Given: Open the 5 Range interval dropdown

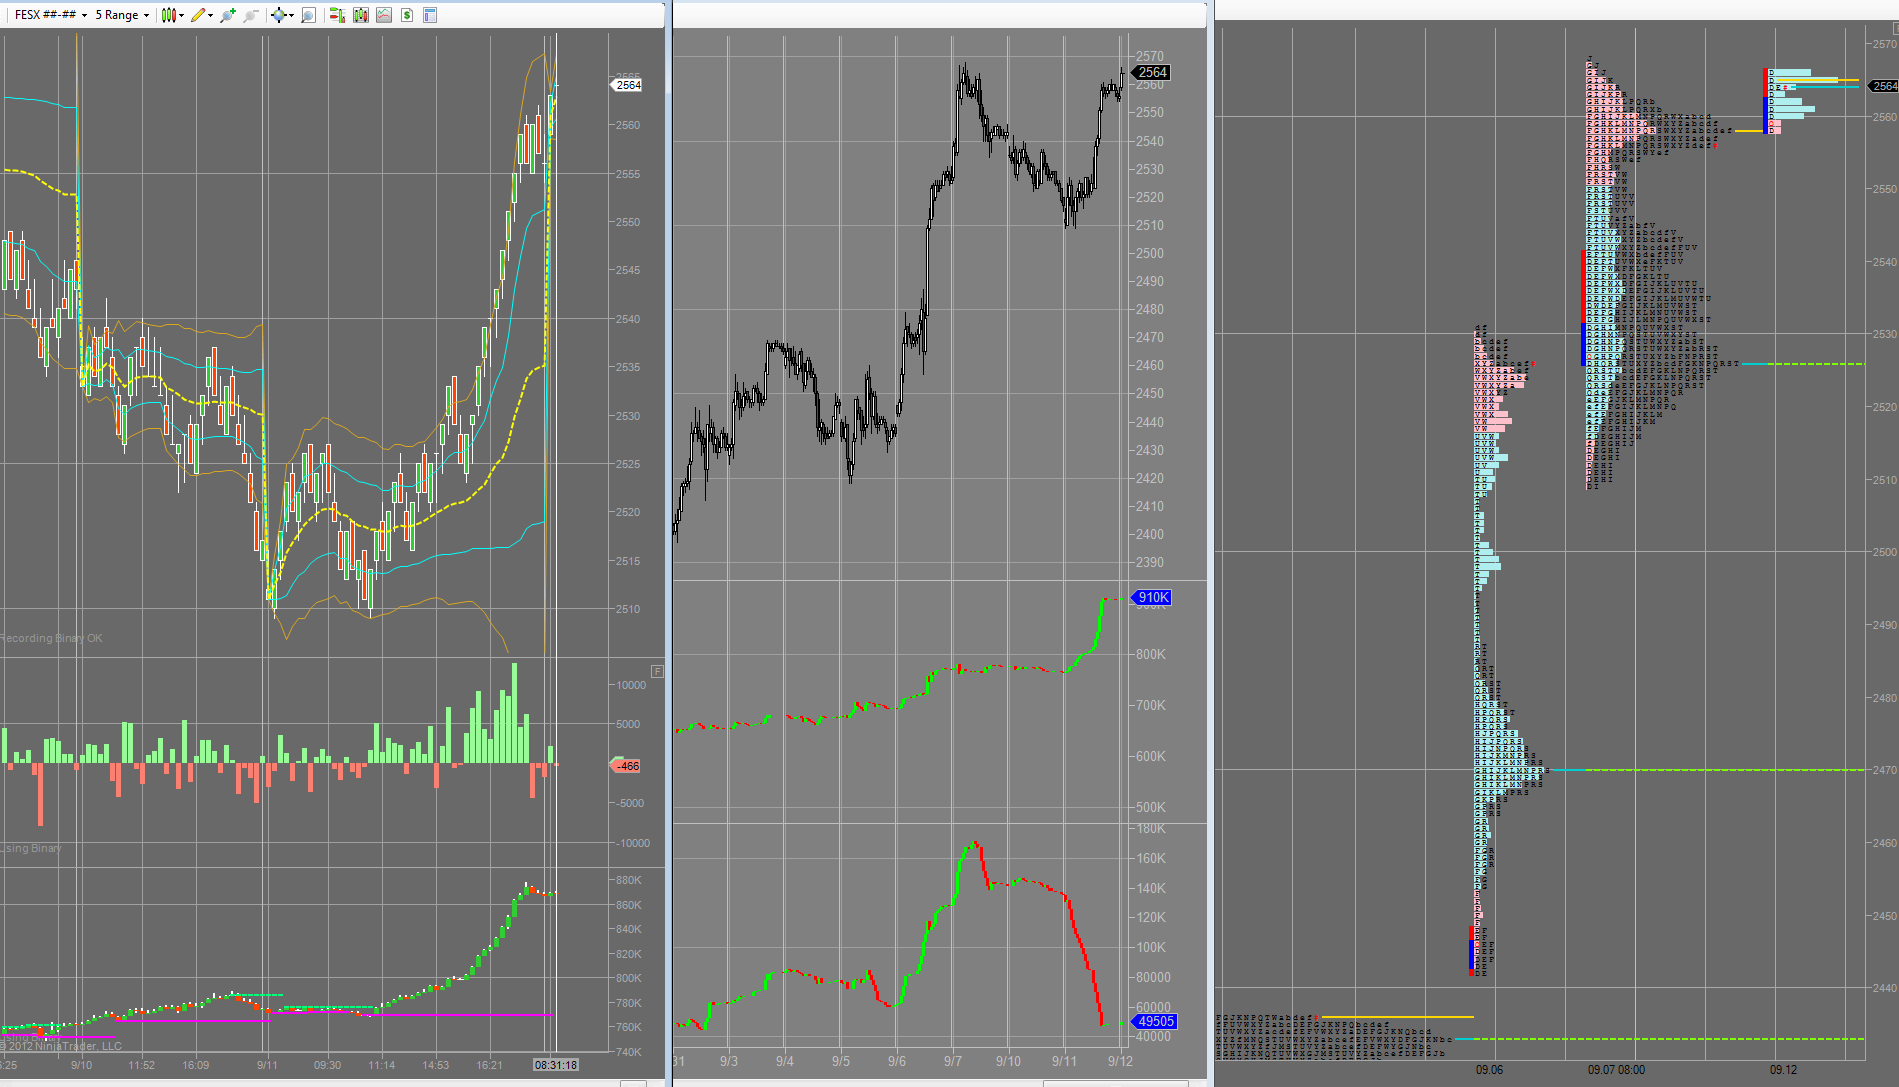Looking at the screenshot, I should (122, 15).
